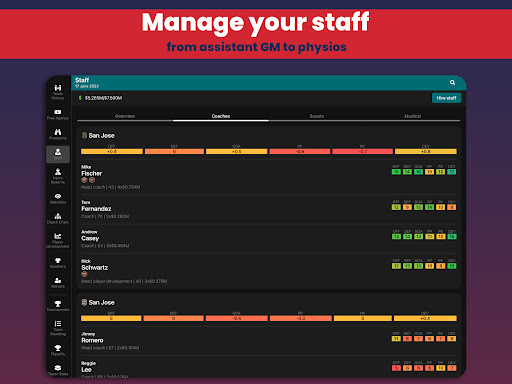Click Fischer's teal DEV rating box

(452, 172)
